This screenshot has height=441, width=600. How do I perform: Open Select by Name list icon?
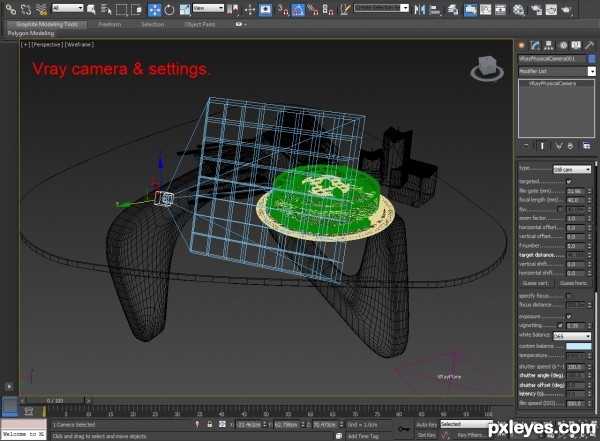(x=106, y=9)
